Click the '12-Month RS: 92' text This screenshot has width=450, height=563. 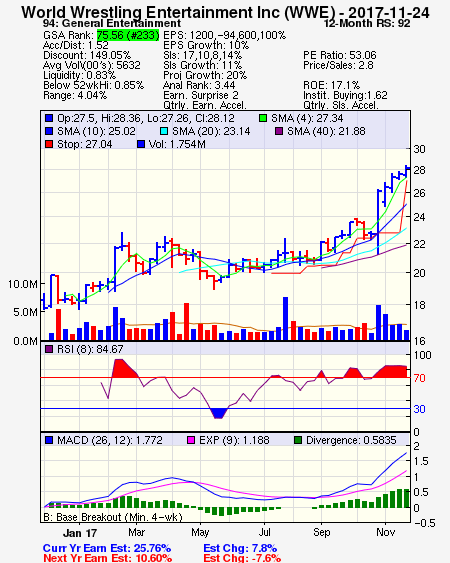click(x=367, y=23)
